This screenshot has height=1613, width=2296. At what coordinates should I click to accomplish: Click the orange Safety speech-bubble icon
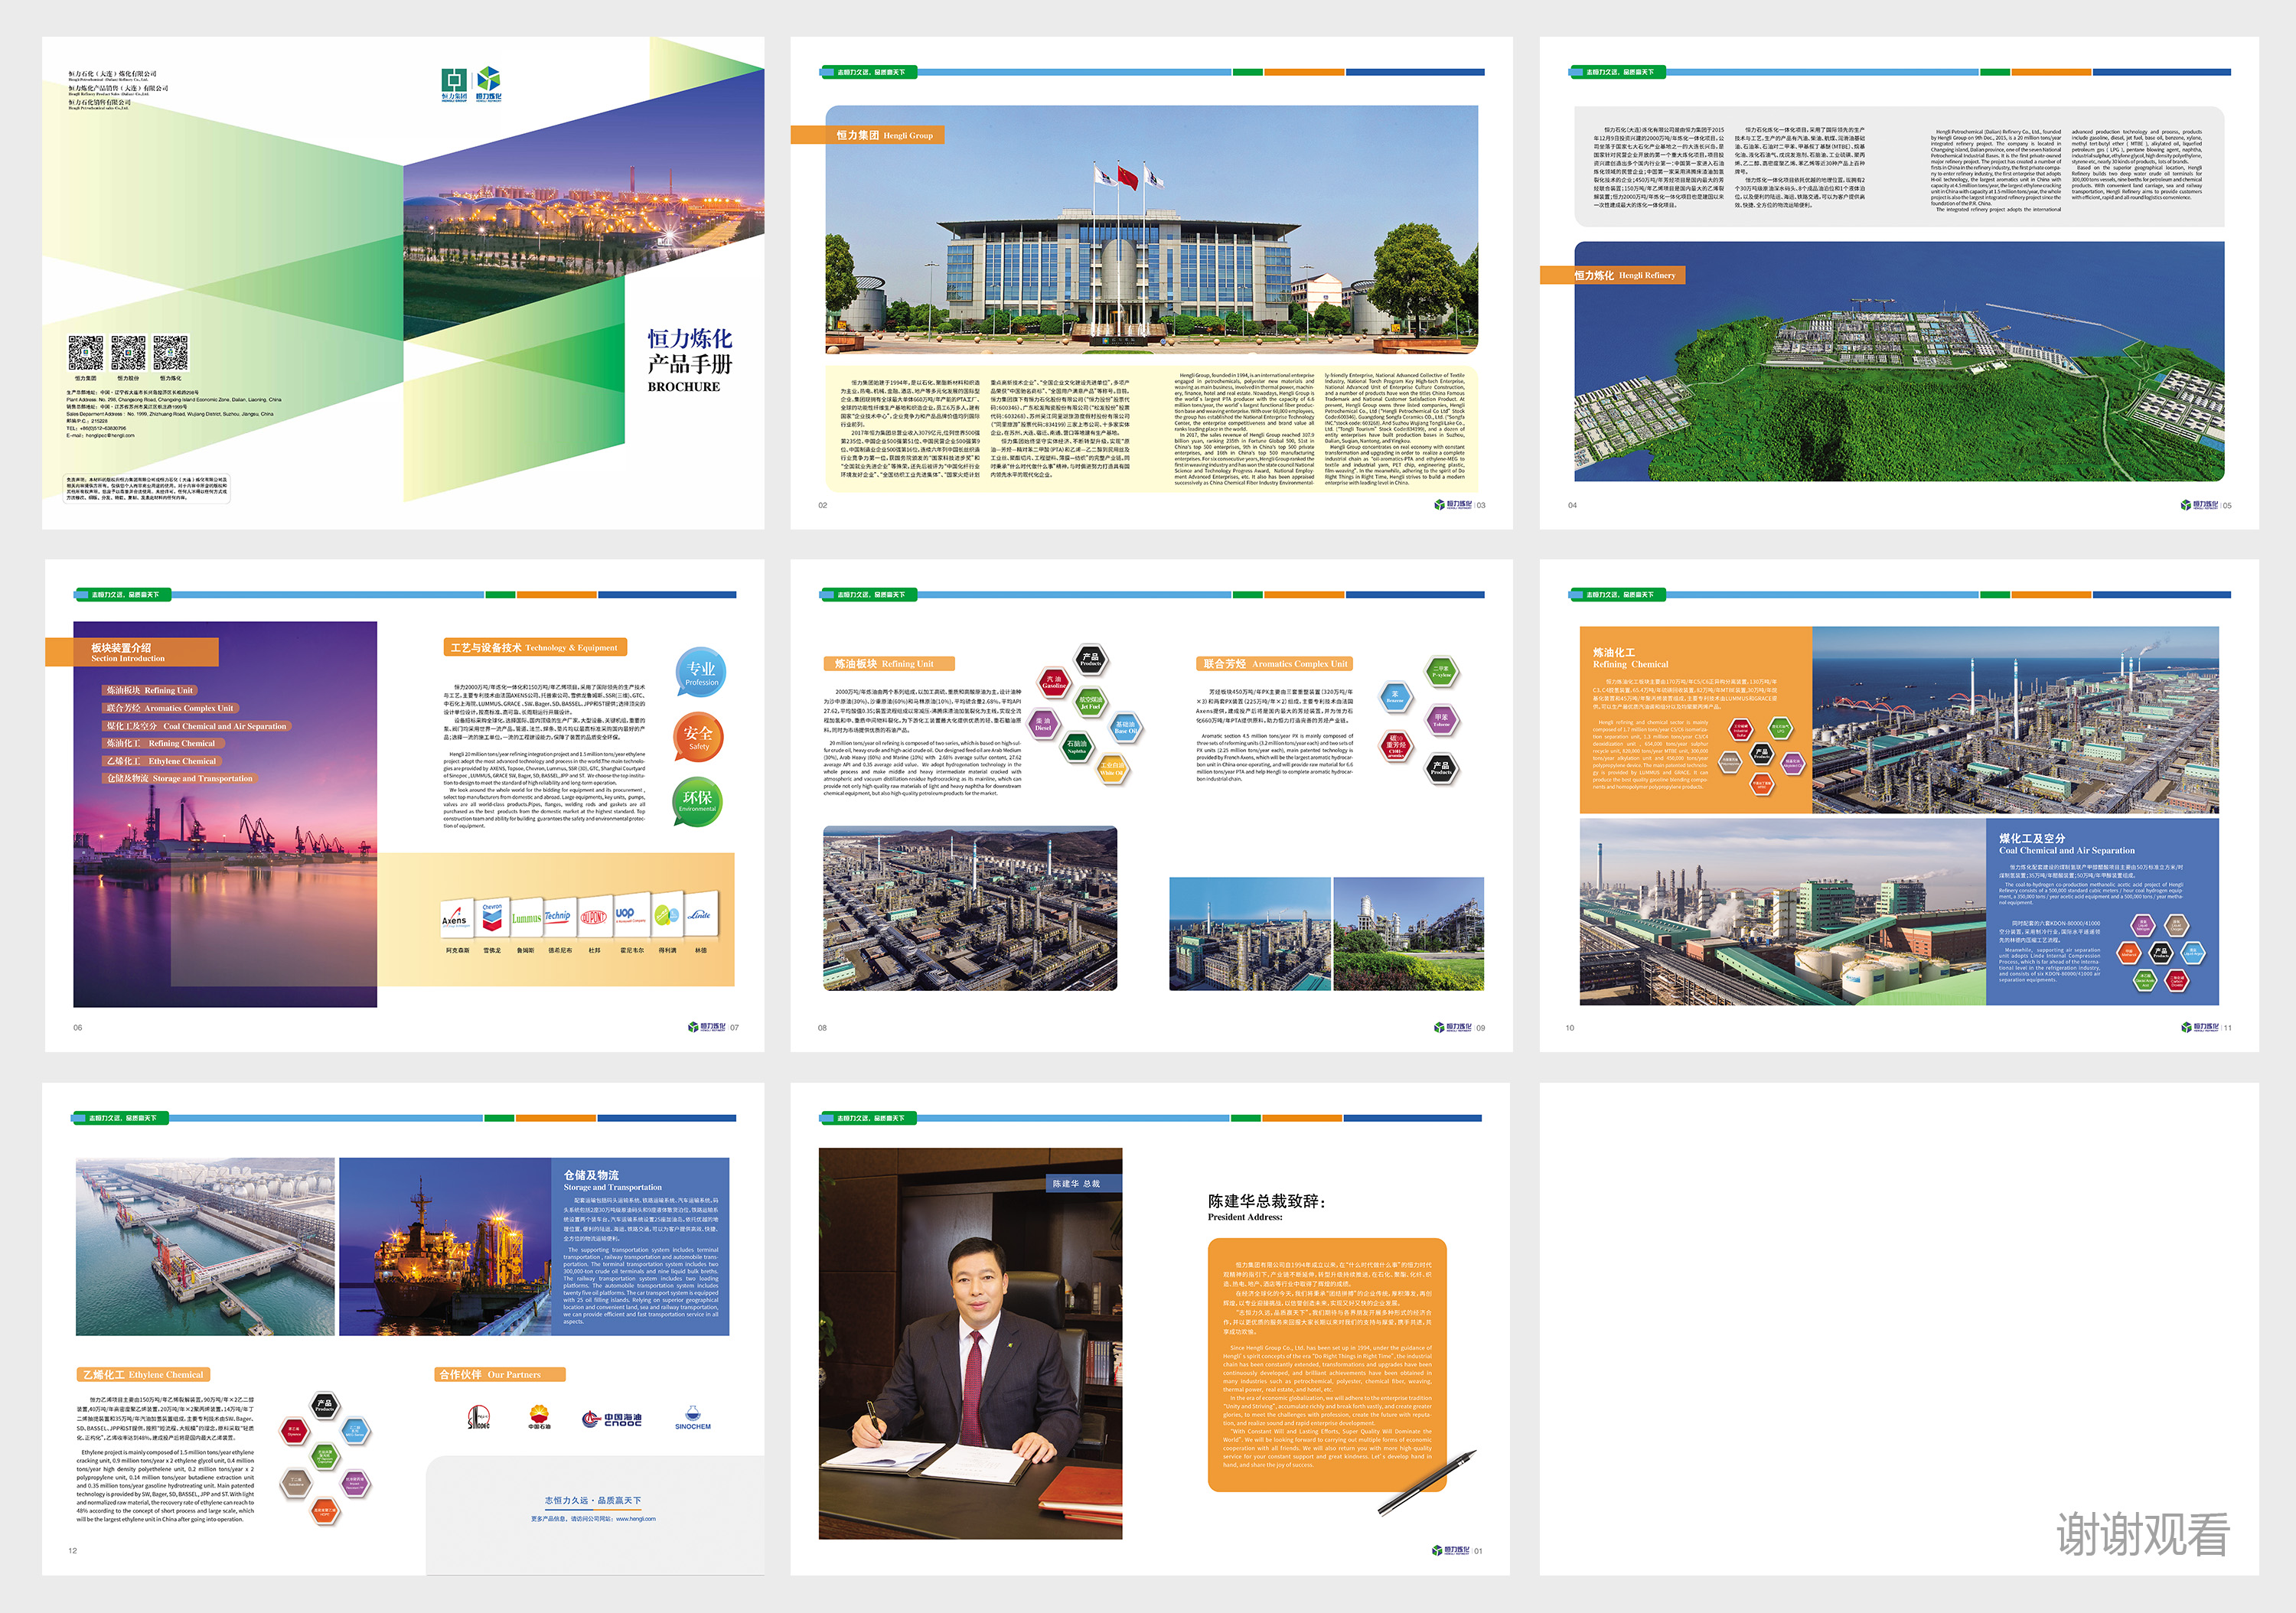tap(699, 737)
